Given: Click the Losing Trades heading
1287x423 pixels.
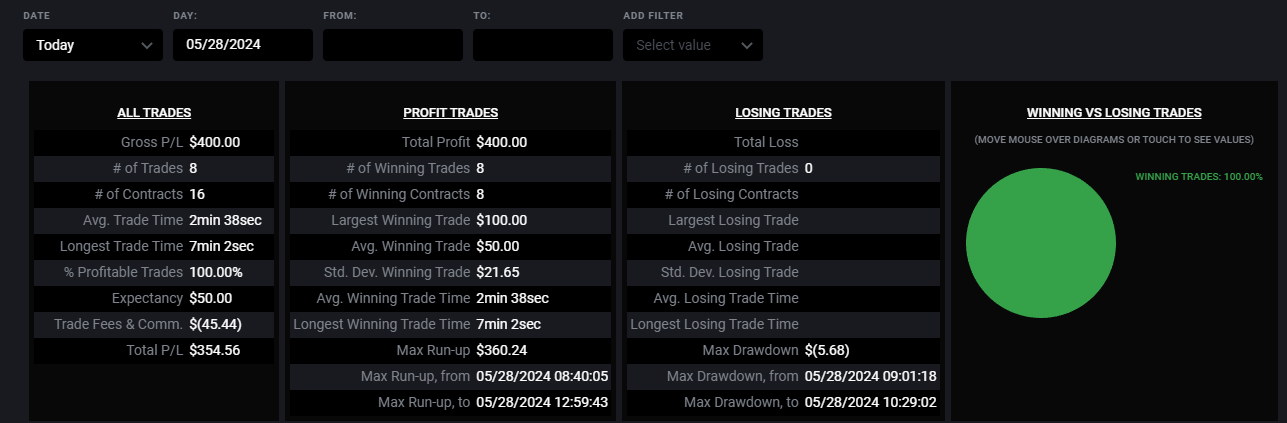Looking at the screenshot, I should click(783, 113).
